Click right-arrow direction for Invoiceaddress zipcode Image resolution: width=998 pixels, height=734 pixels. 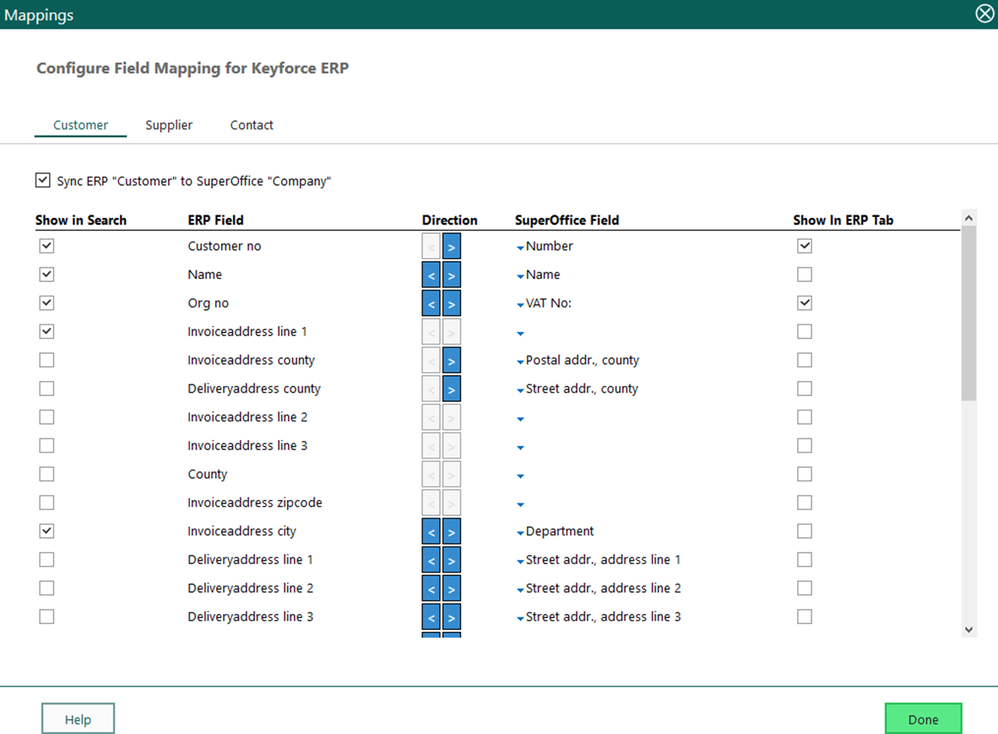click(451, 503)
